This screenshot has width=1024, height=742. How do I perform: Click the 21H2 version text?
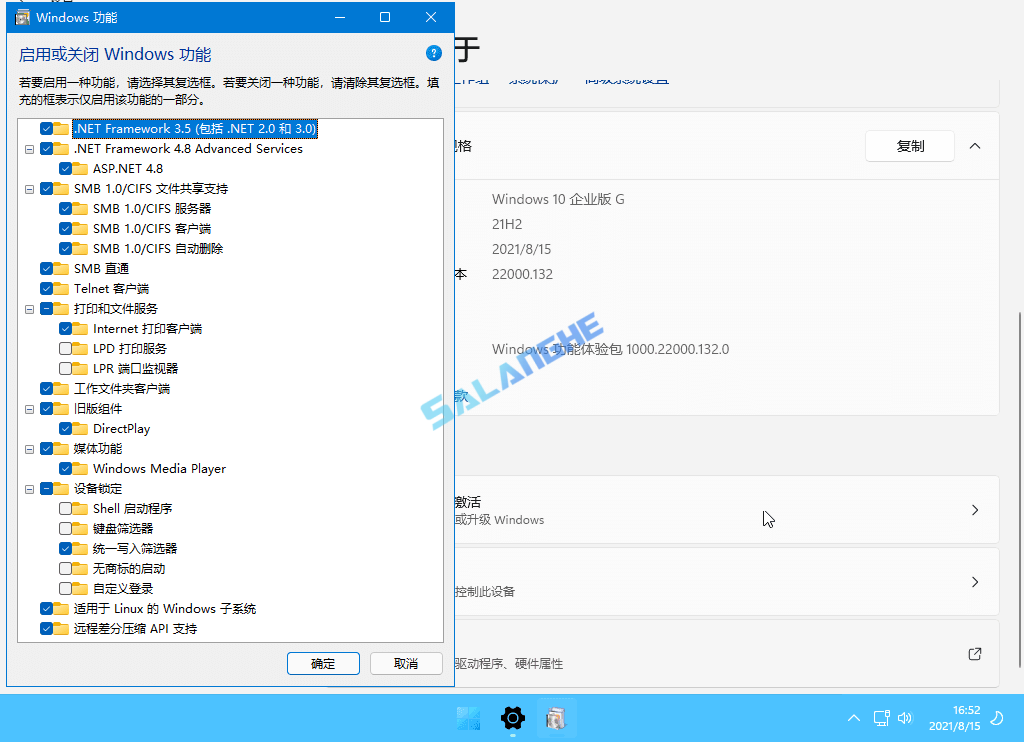(507, 224)
